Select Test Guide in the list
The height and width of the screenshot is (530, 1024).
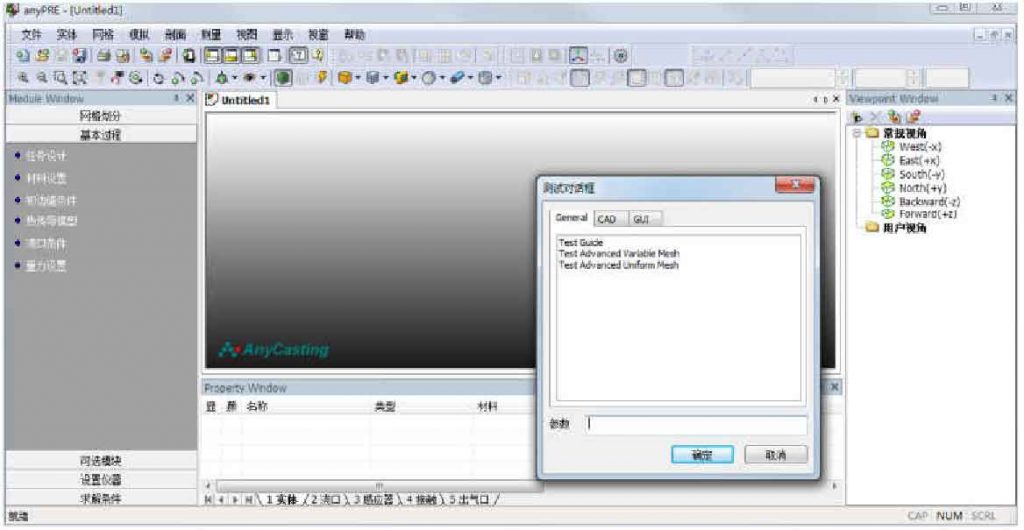581,243
